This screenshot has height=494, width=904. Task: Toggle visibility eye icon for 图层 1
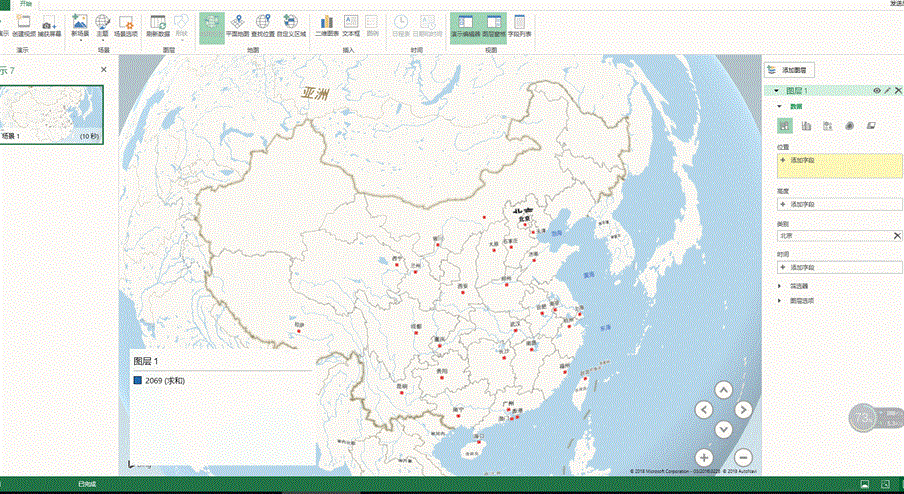(877, 91)
